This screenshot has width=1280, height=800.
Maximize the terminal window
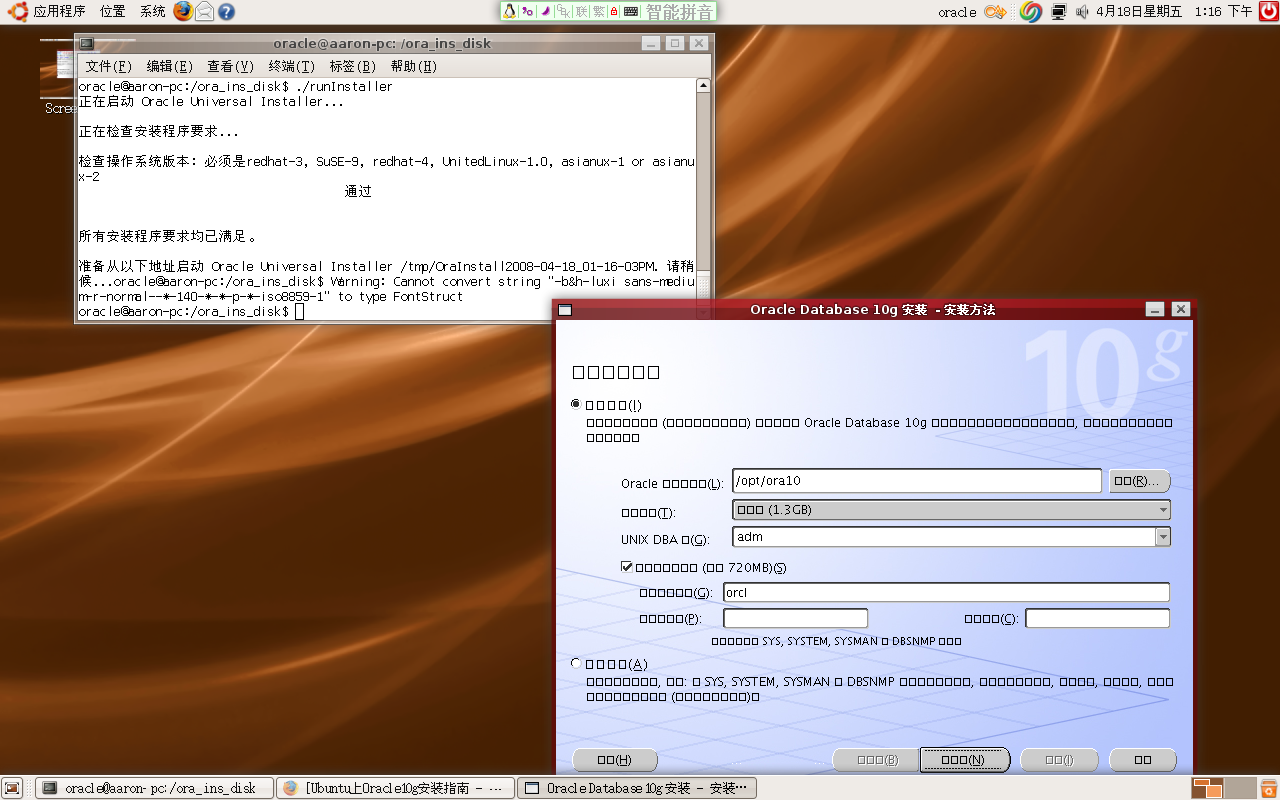[x=675, y=43]
